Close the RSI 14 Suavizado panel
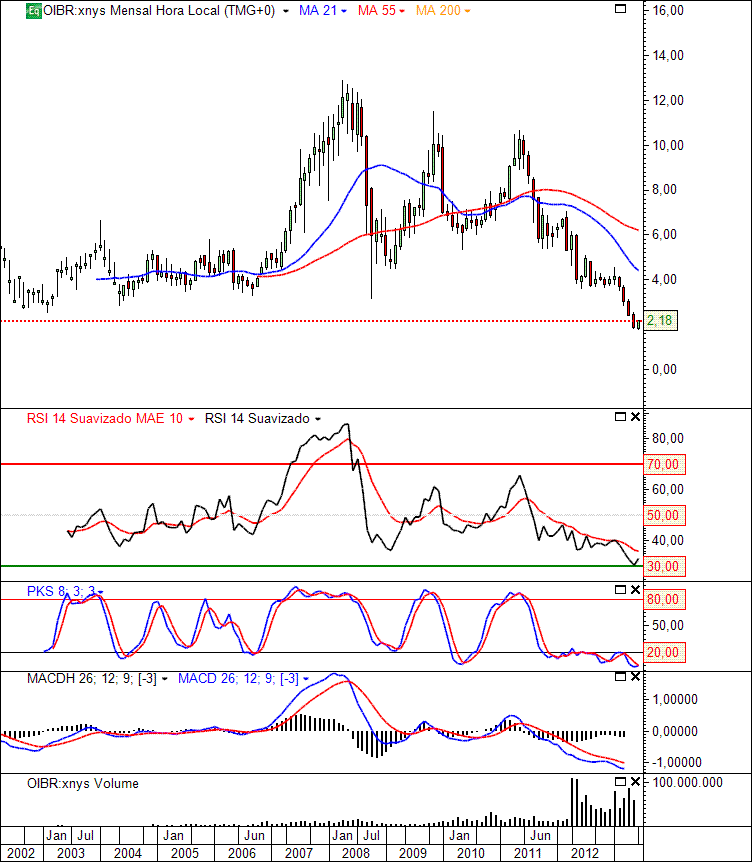 [635, 417]
